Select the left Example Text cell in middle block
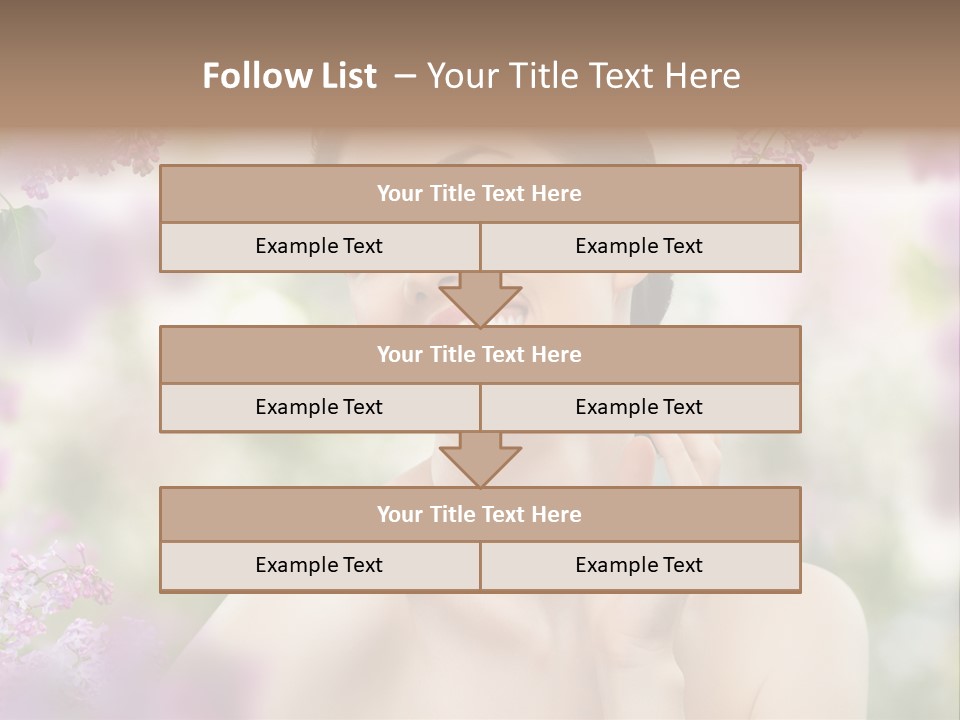The image size is (960, 720). [319, 407]
